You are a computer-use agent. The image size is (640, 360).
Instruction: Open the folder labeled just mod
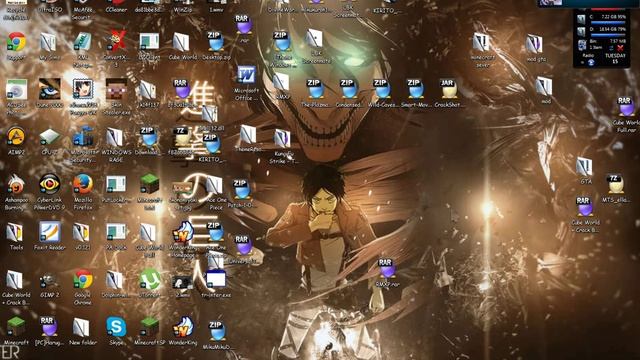[x=544, y=86]
